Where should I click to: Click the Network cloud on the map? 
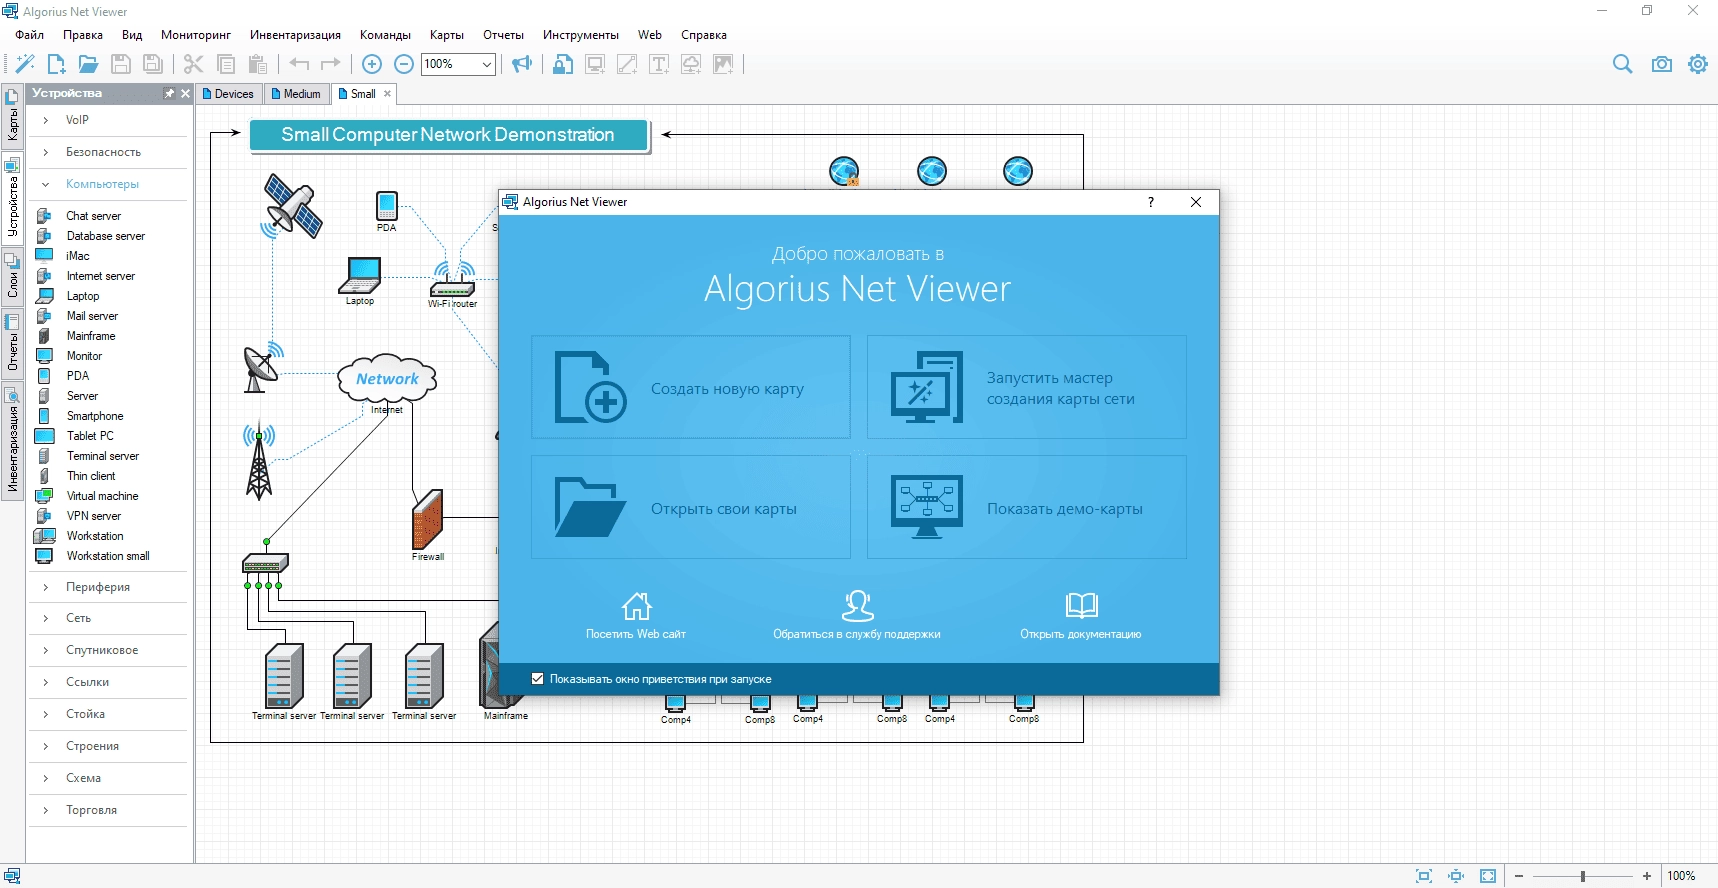(x=388, y=379)
